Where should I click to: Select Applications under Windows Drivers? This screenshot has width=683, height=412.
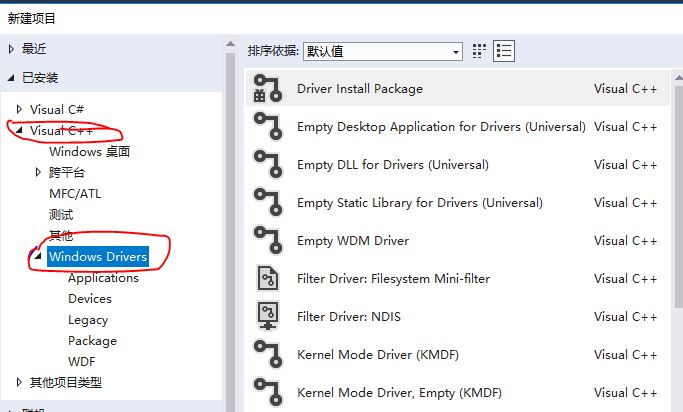pyautogui.click(x=103, y=278)
